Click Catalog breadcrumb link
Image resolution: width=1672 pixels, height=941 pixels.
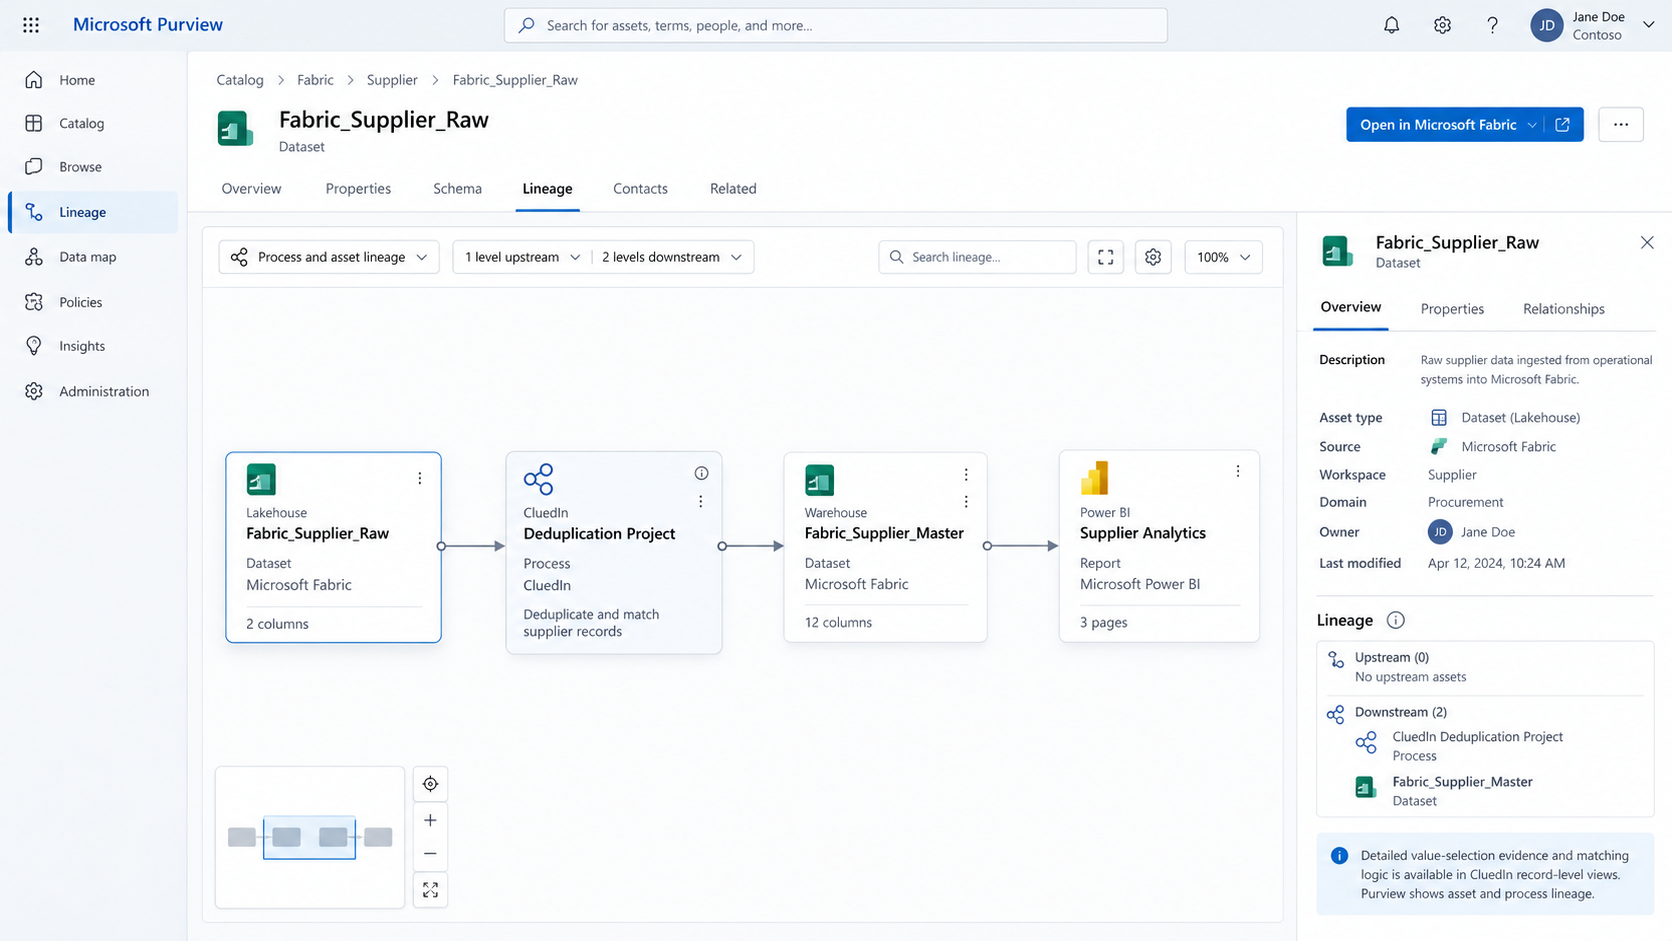(x=240, y=80)
